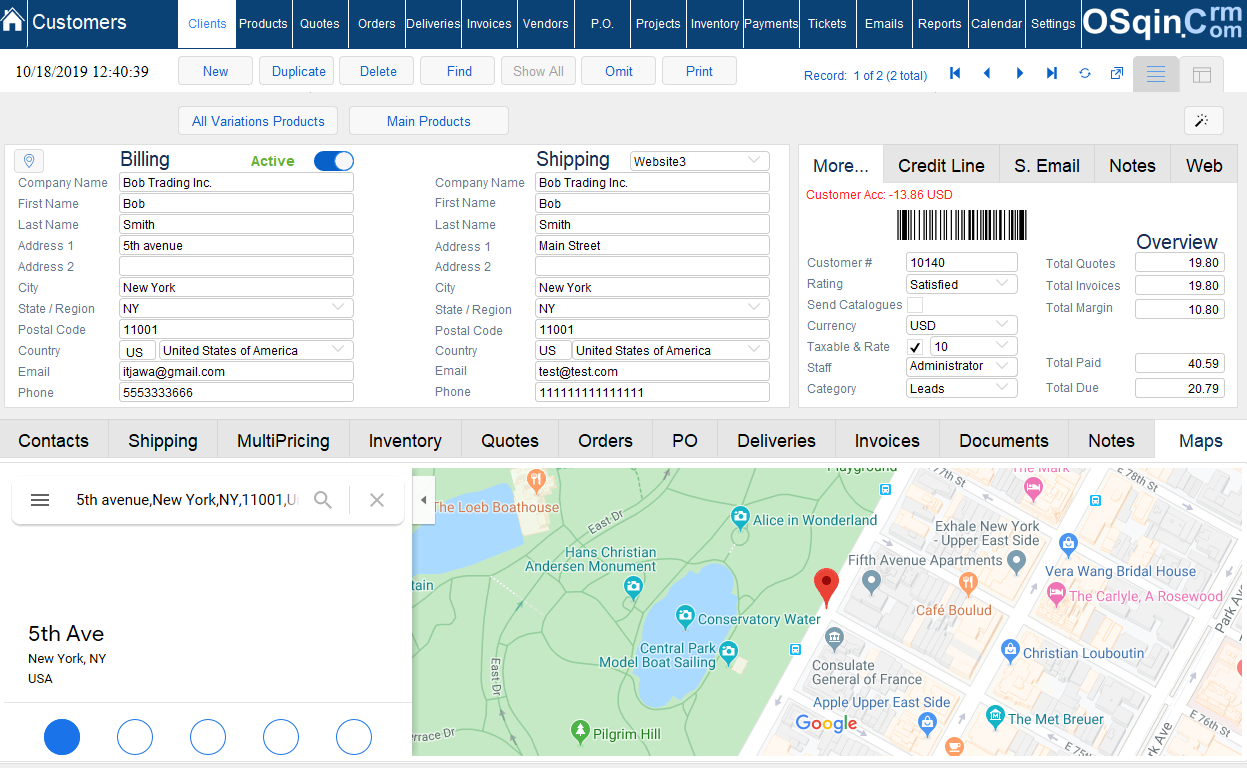Screen dimensions: 1247x768
Task: Open the Tickets top menu
Action: 827,24
